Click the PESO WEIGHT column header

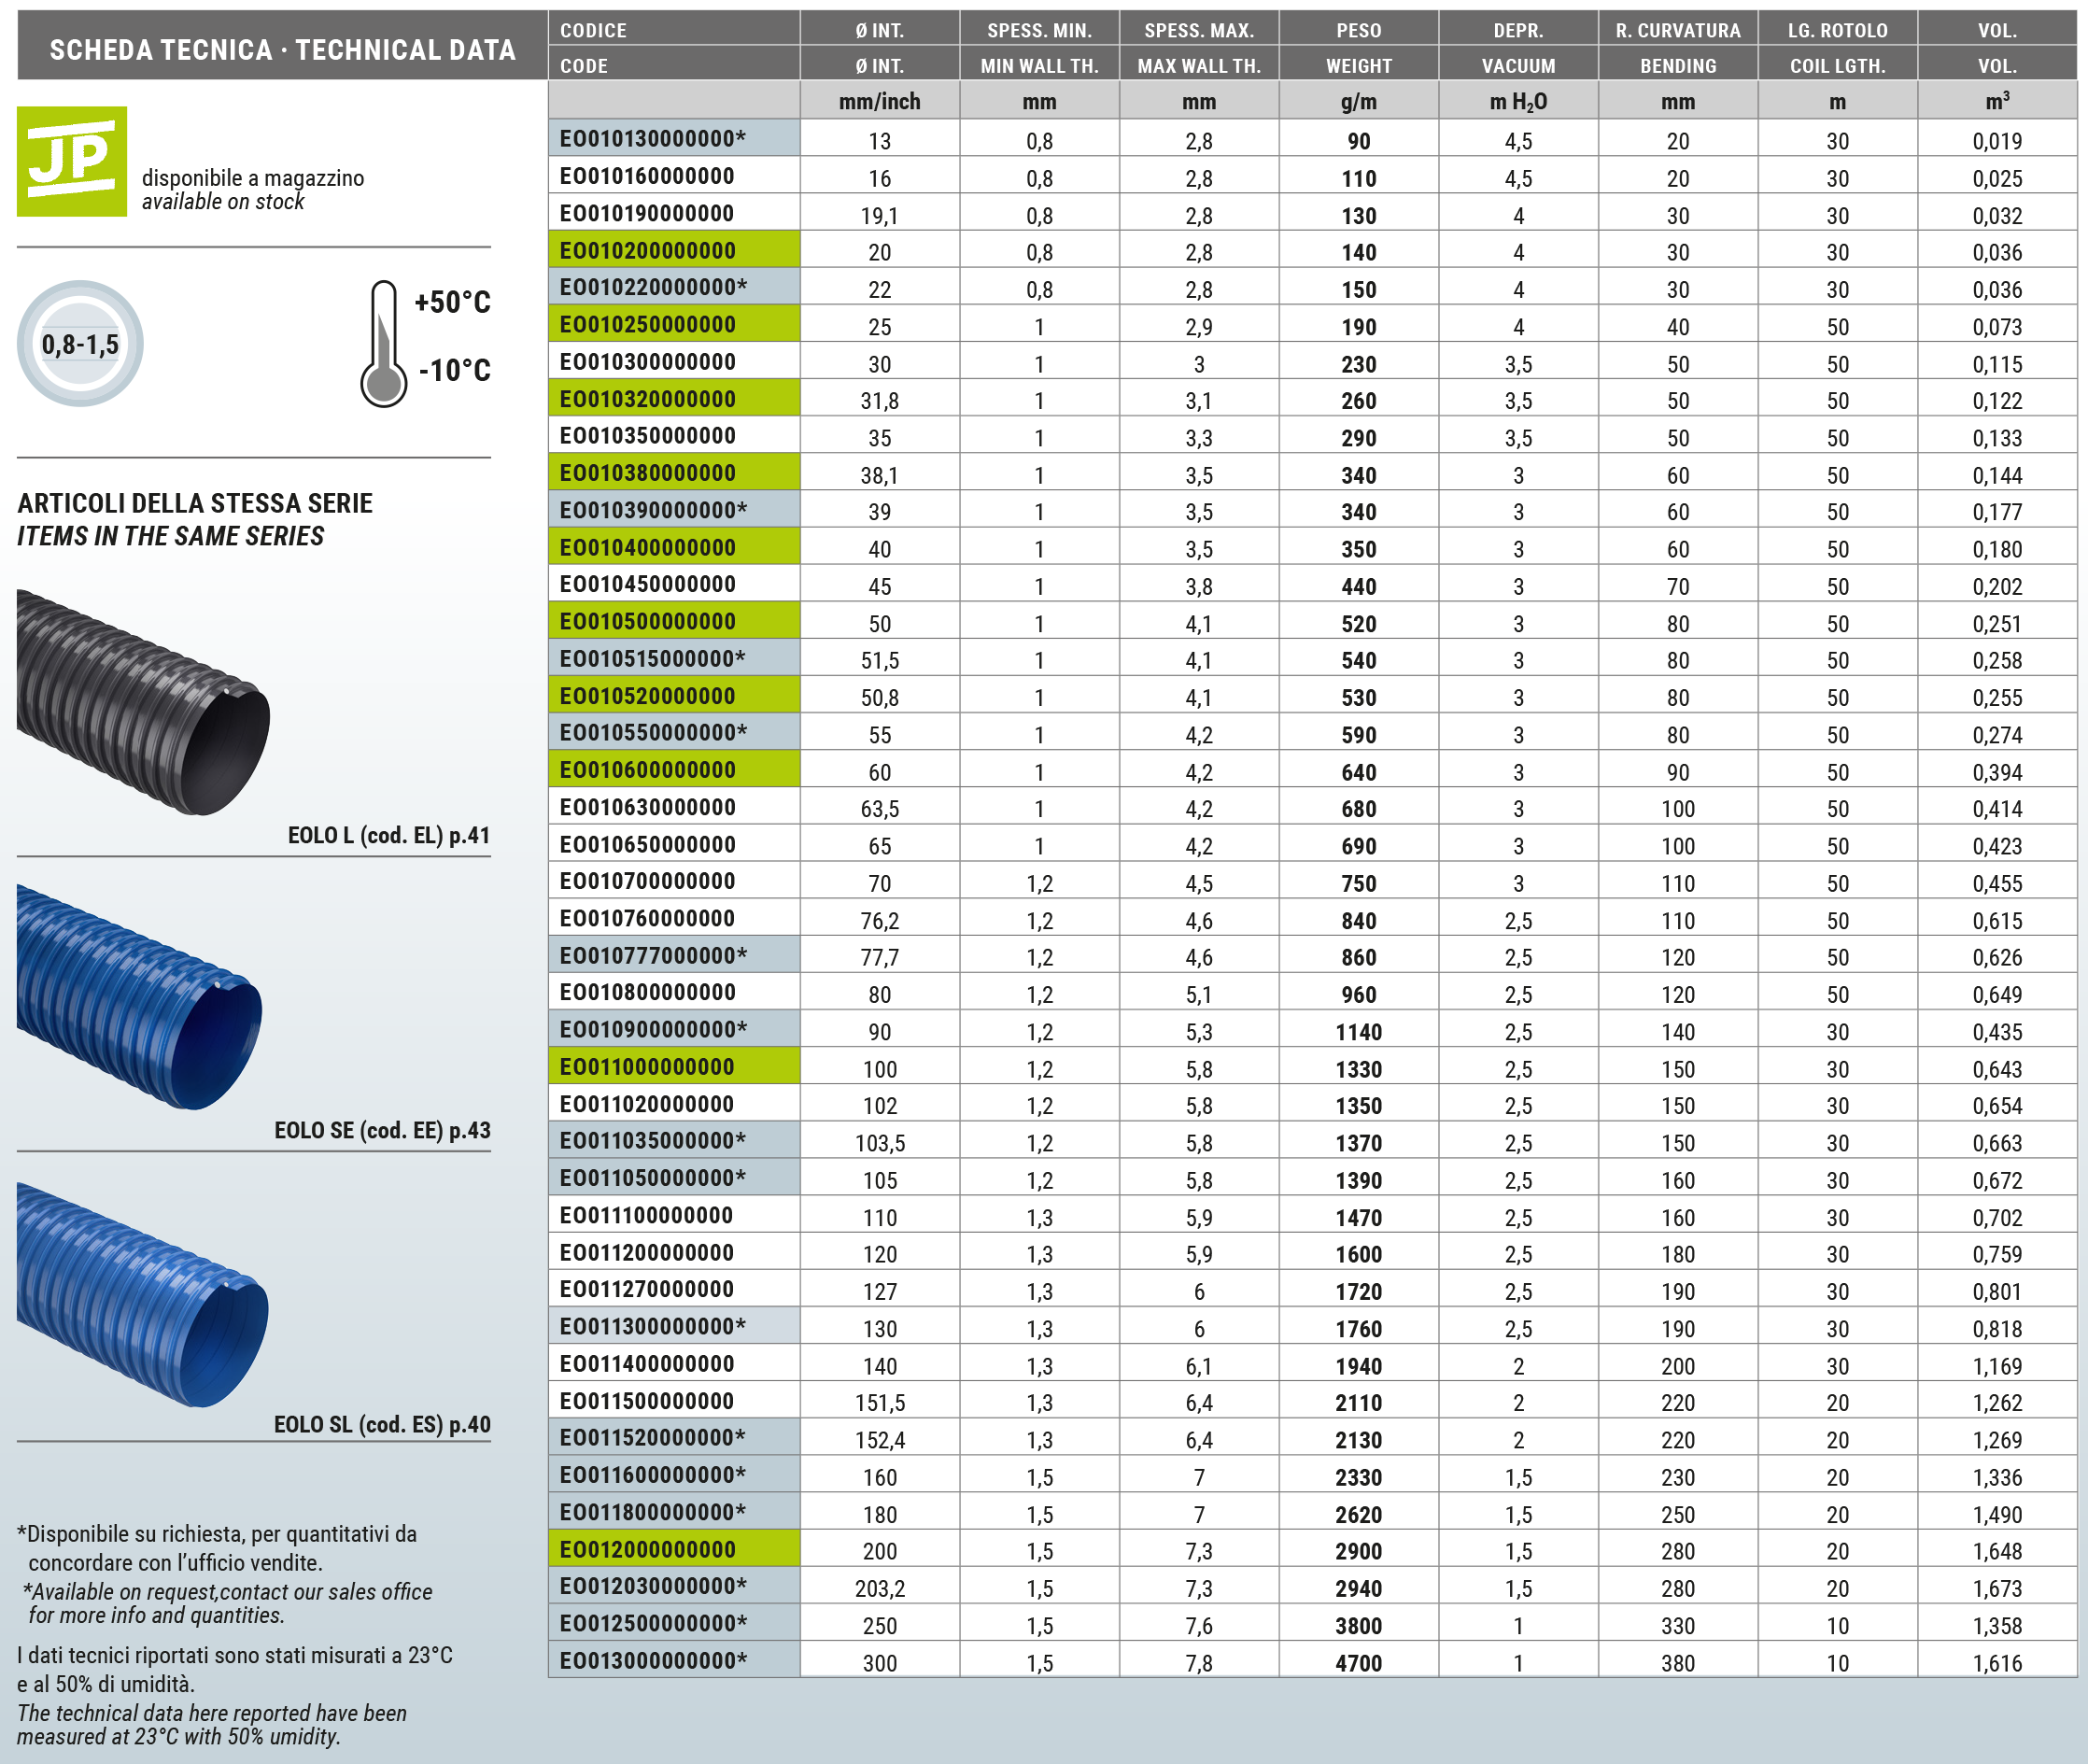pos(1358,47)
